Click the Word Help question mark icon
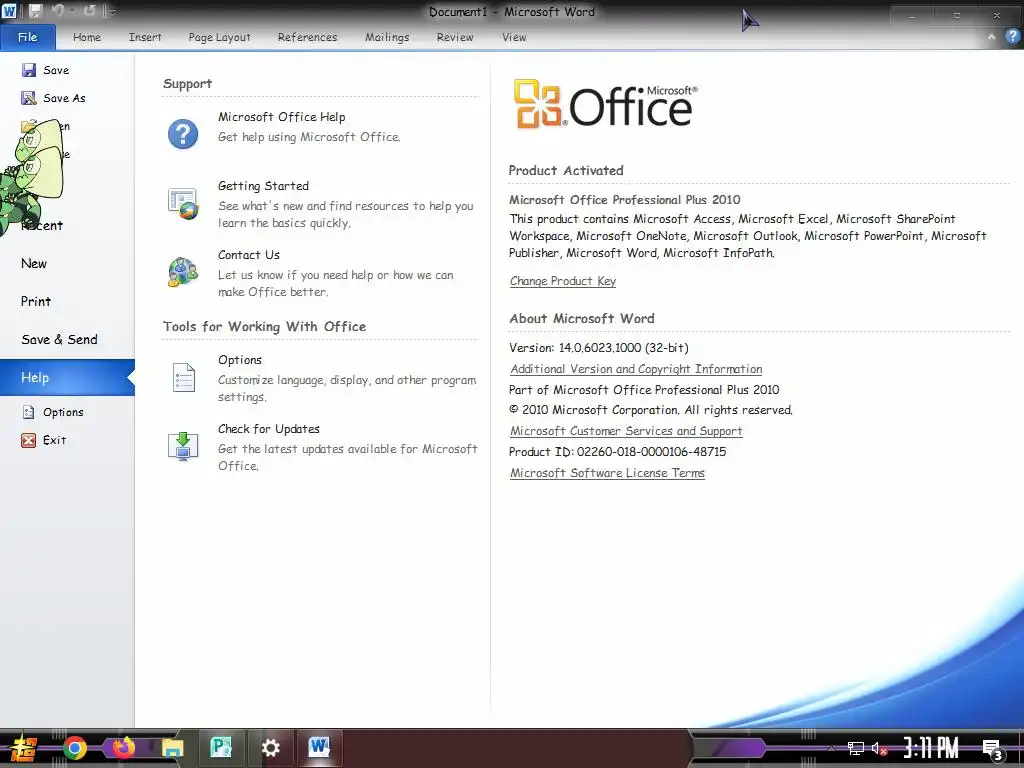 [1012, 37]
